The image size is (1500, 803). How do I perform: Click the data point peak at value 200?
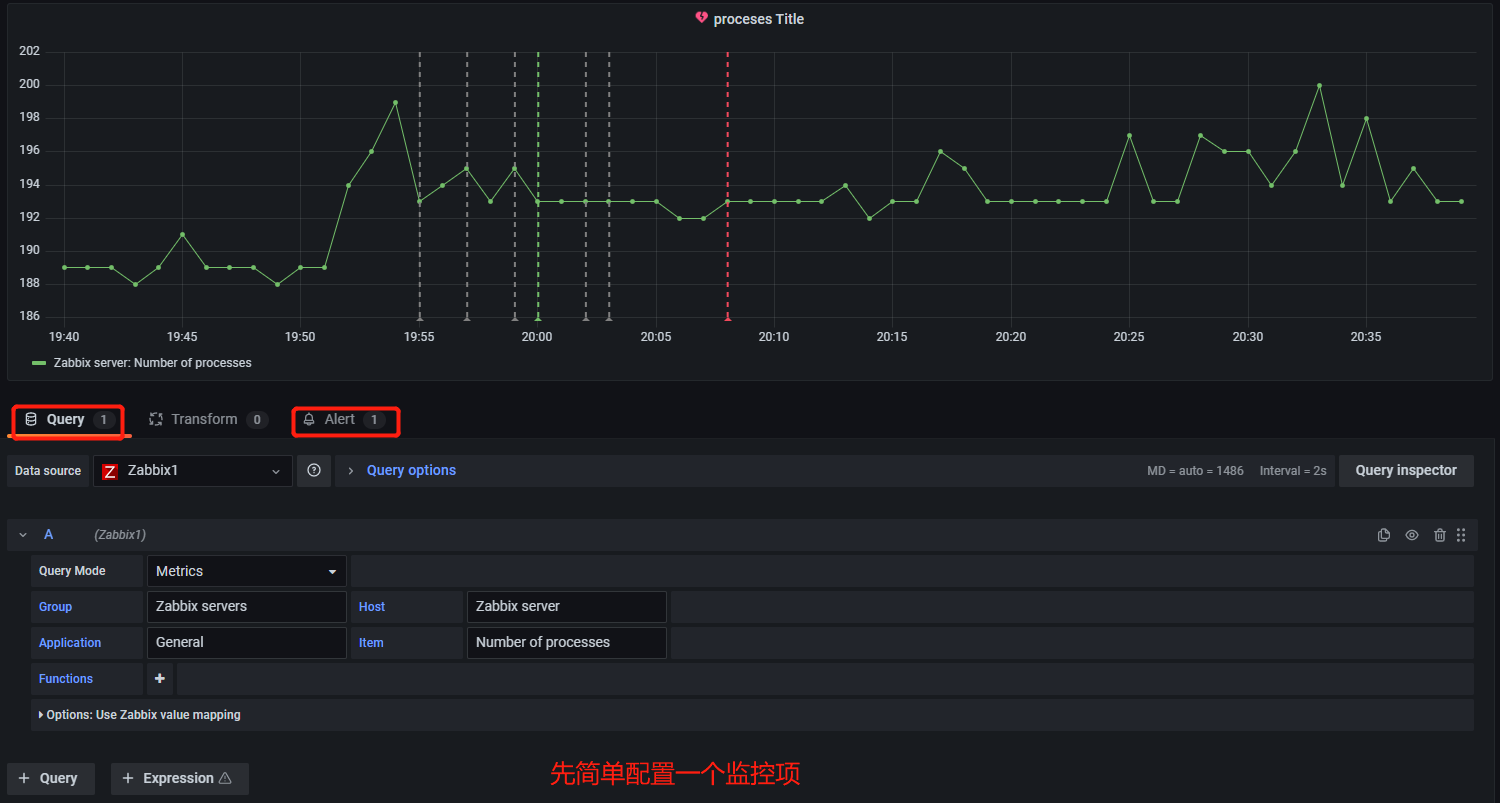click(1319, 85)
